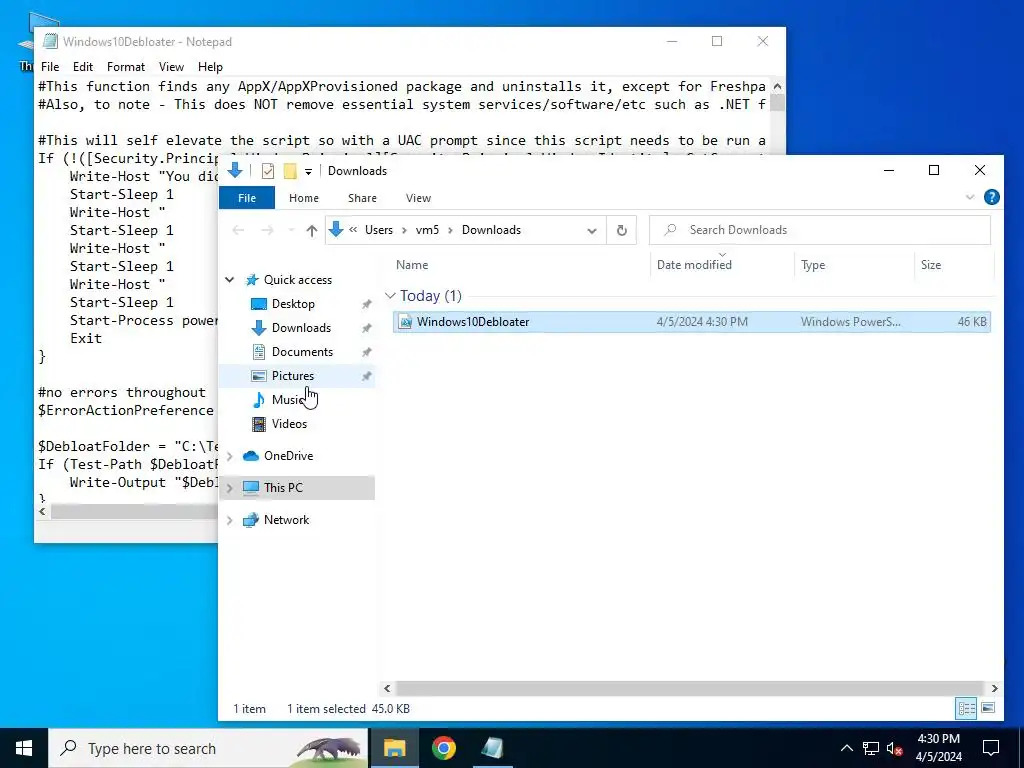Sort by Name column header
The image size is (1024, 768).
click(x=412, y=264)
